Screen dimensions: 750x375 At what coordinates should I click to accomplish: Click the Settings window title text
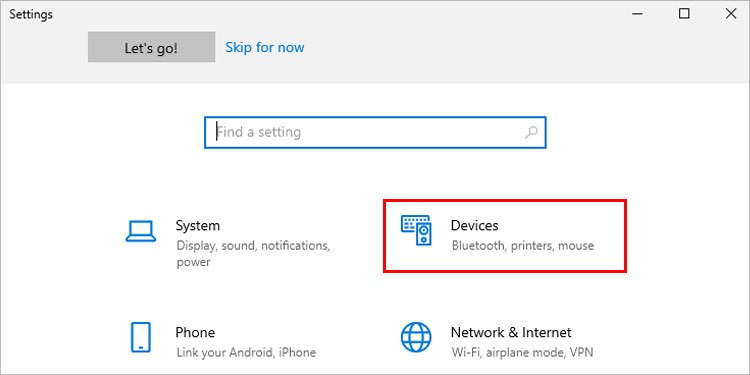pyautogui.click(x=31, y=14)
